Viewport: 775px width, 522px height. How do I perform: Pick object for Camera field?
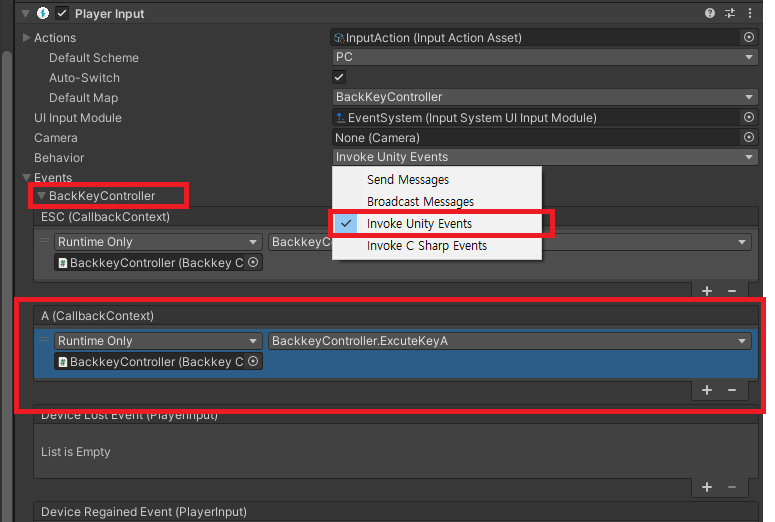[749, 137]
